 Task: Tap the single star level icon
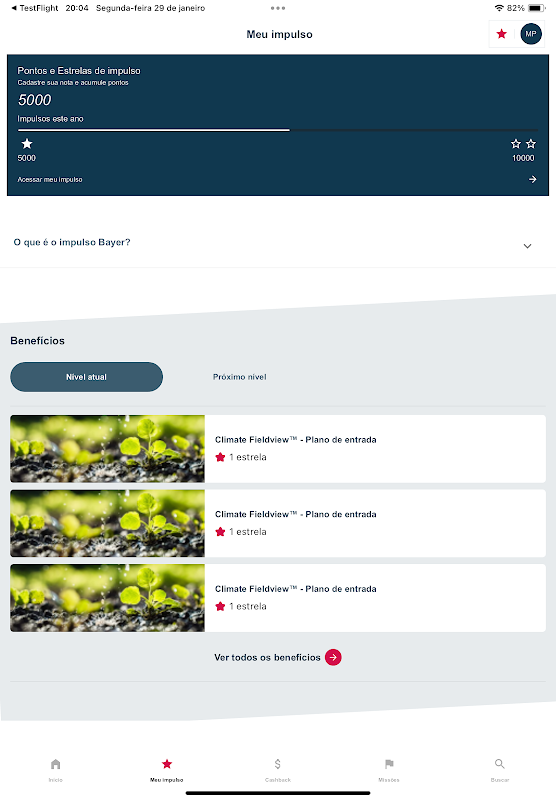27,143
